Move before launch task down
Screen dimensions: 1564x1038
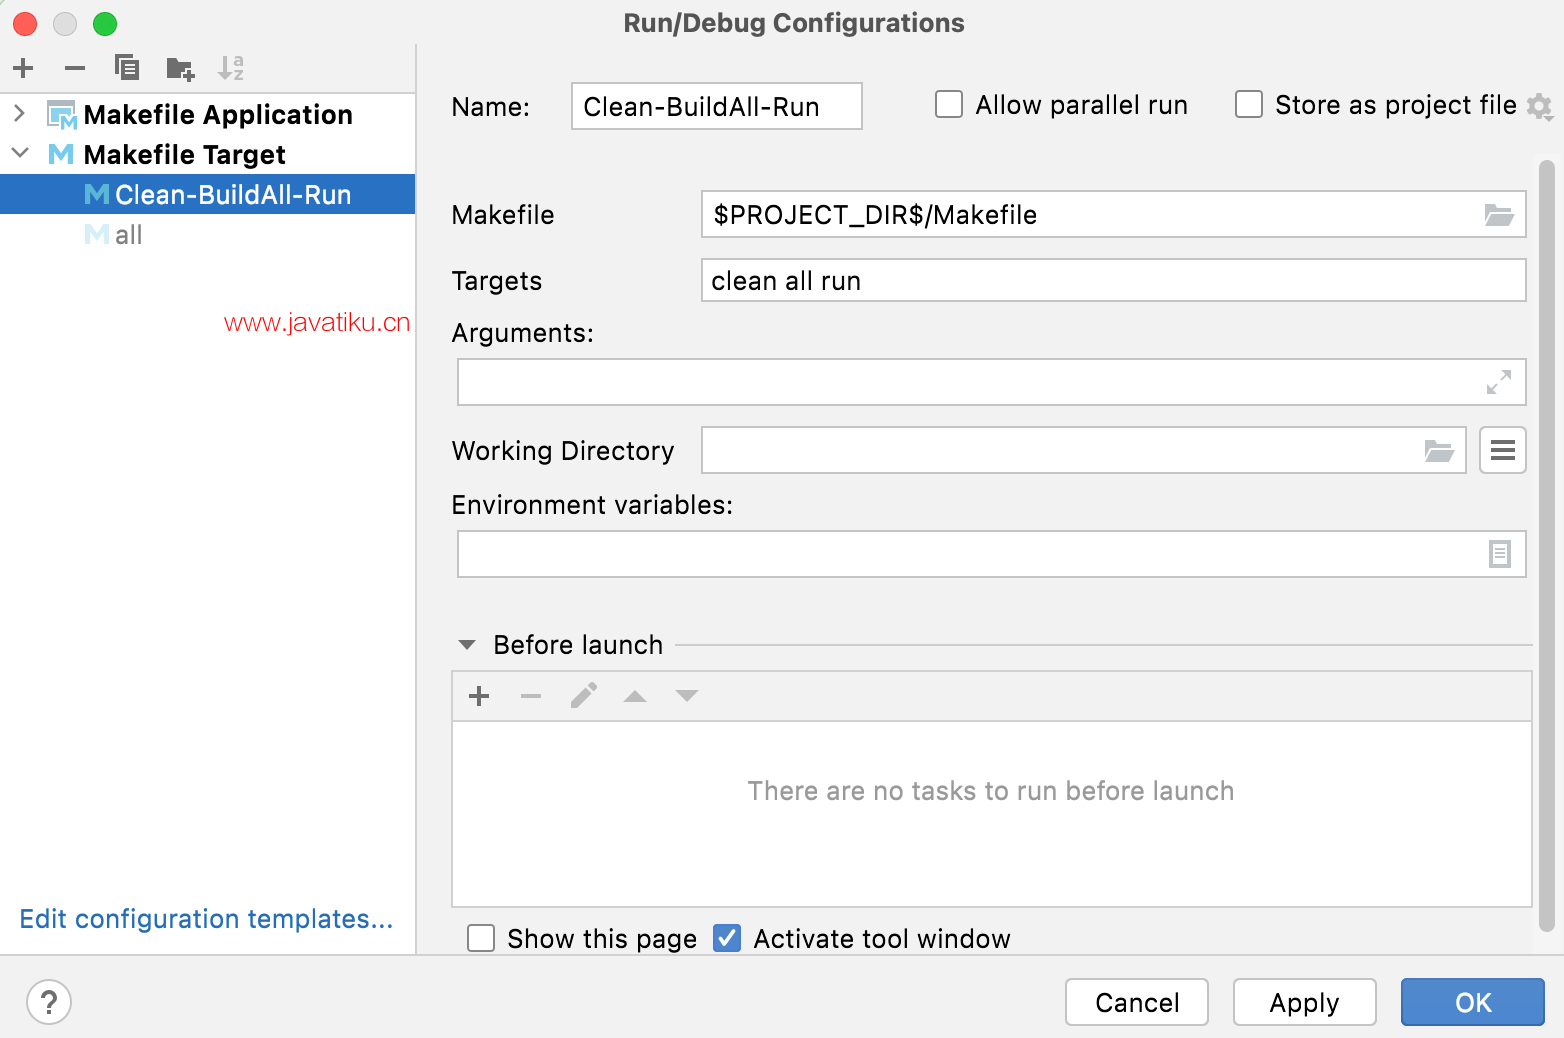(687, 696)
